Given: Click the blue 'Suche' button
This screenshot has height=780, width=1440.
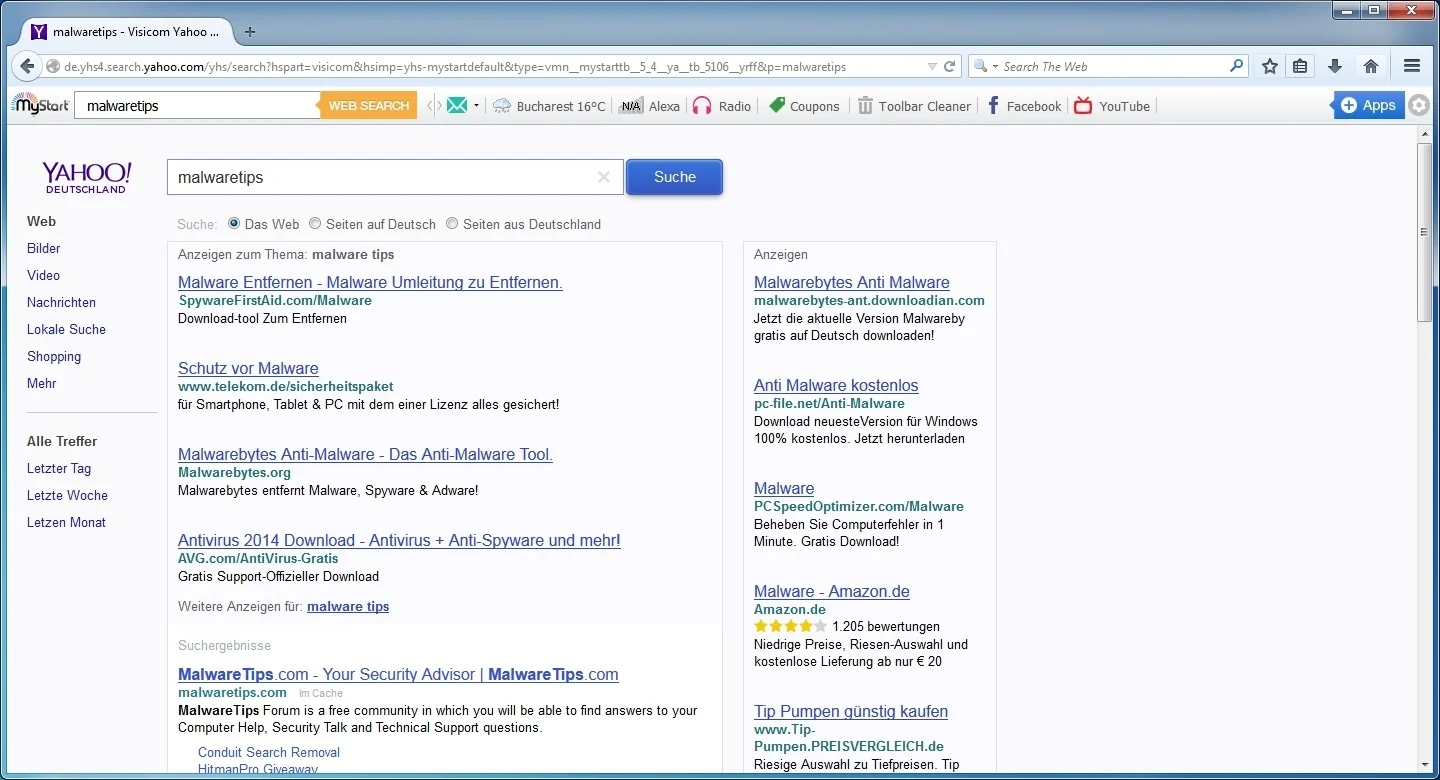Looking at the screenshot, I should click(x=674, y=177).
